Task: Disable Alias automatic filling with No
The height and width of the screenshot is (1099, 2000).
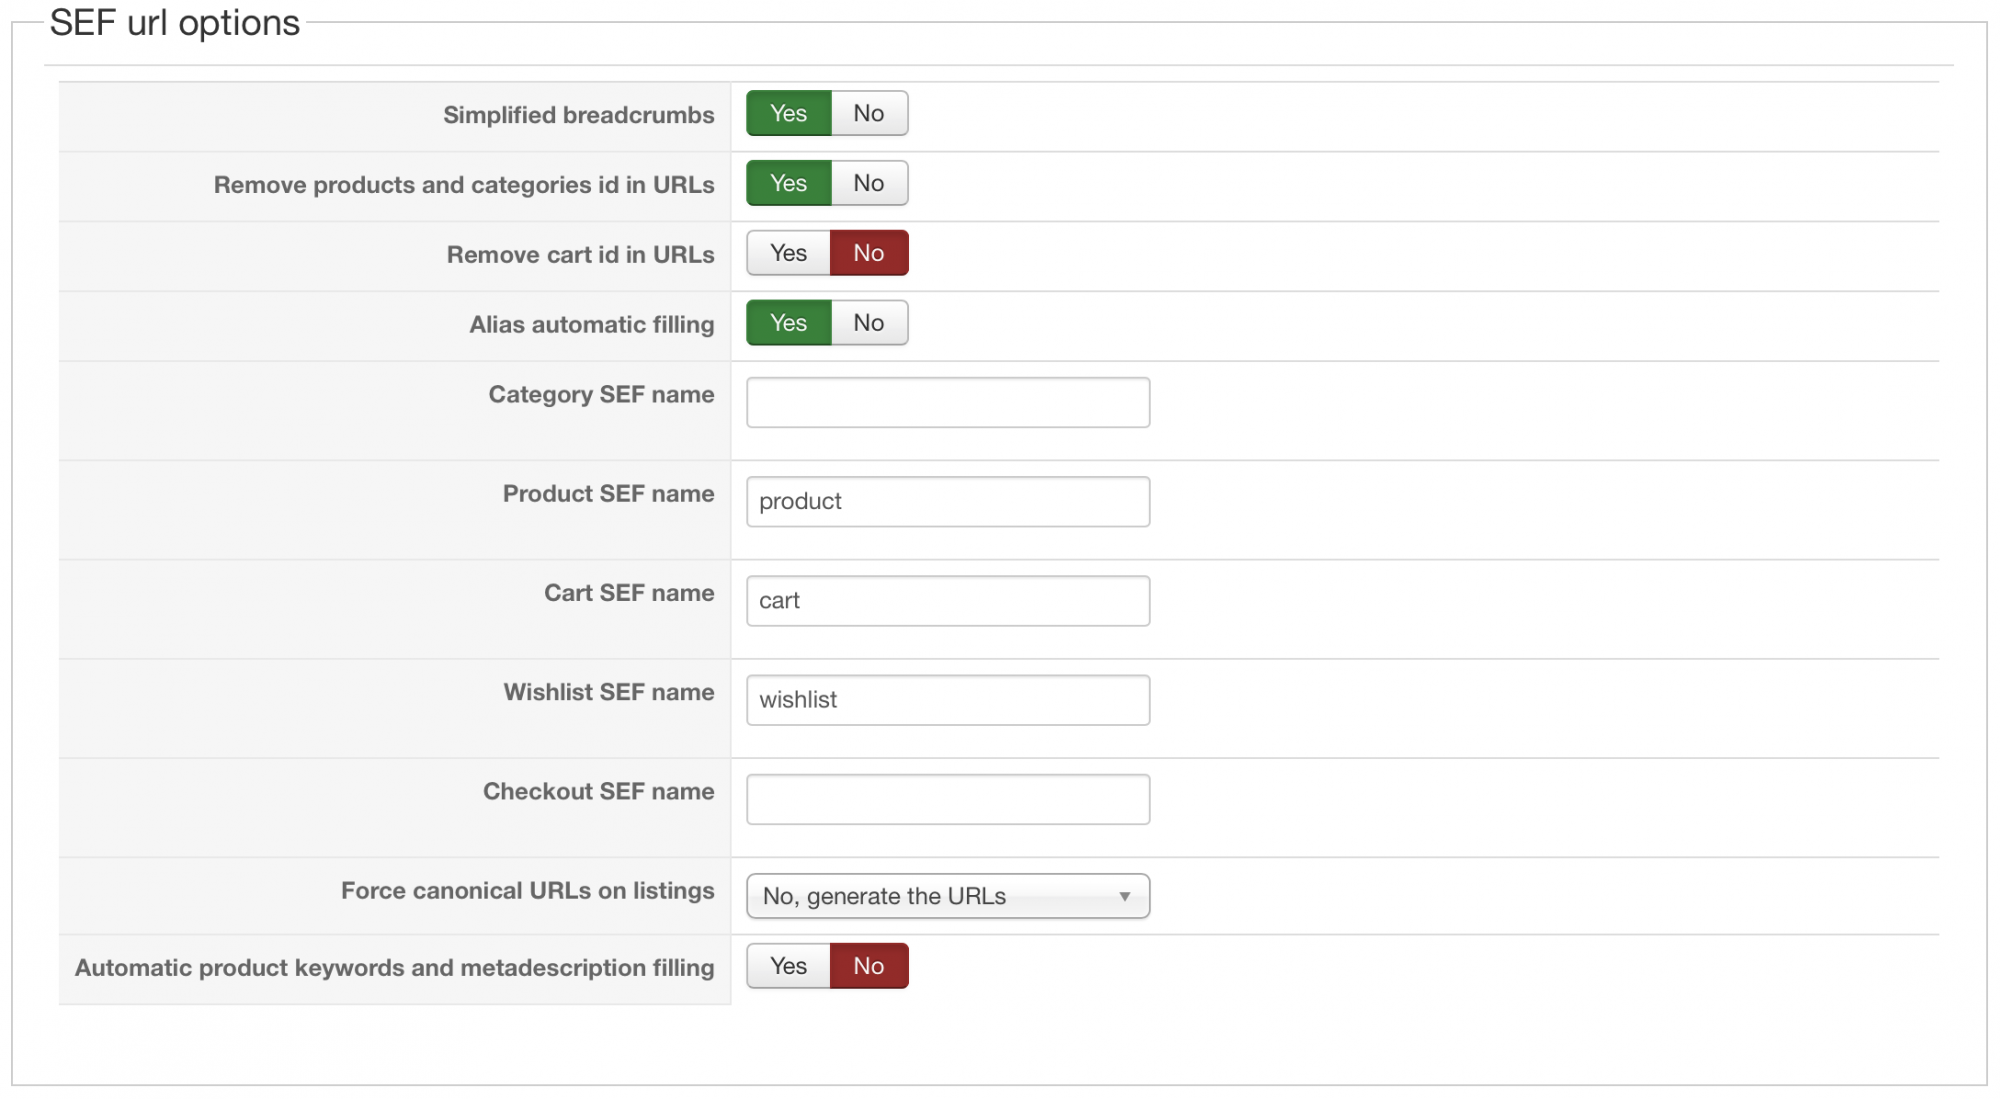Action: coord(868,323)
